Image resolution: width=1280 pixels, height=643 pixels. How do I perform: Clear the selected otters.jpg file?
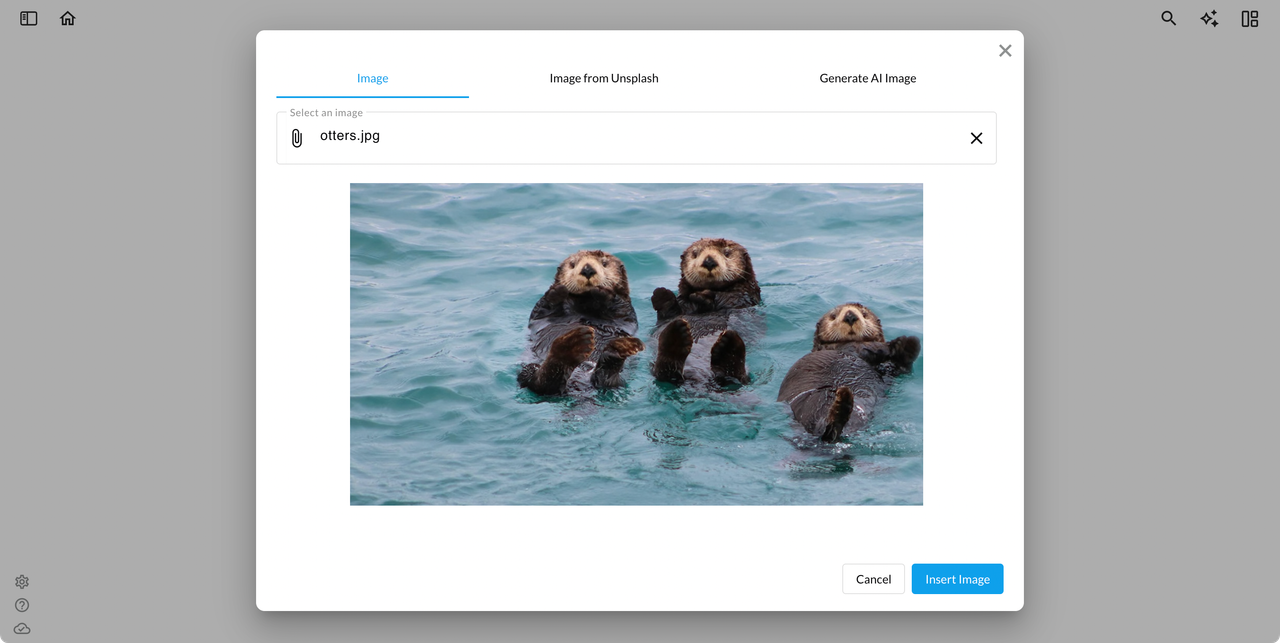(x=977, y=138)
